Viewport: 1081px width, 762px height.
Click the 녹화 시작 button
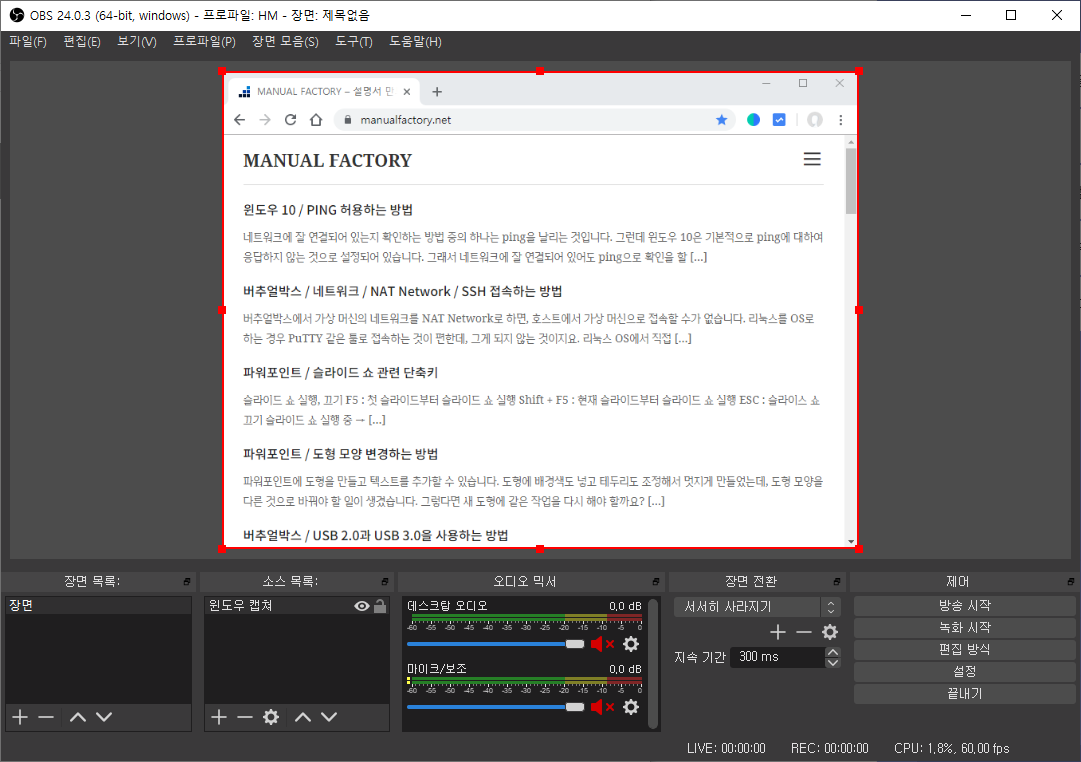[964, 628]
